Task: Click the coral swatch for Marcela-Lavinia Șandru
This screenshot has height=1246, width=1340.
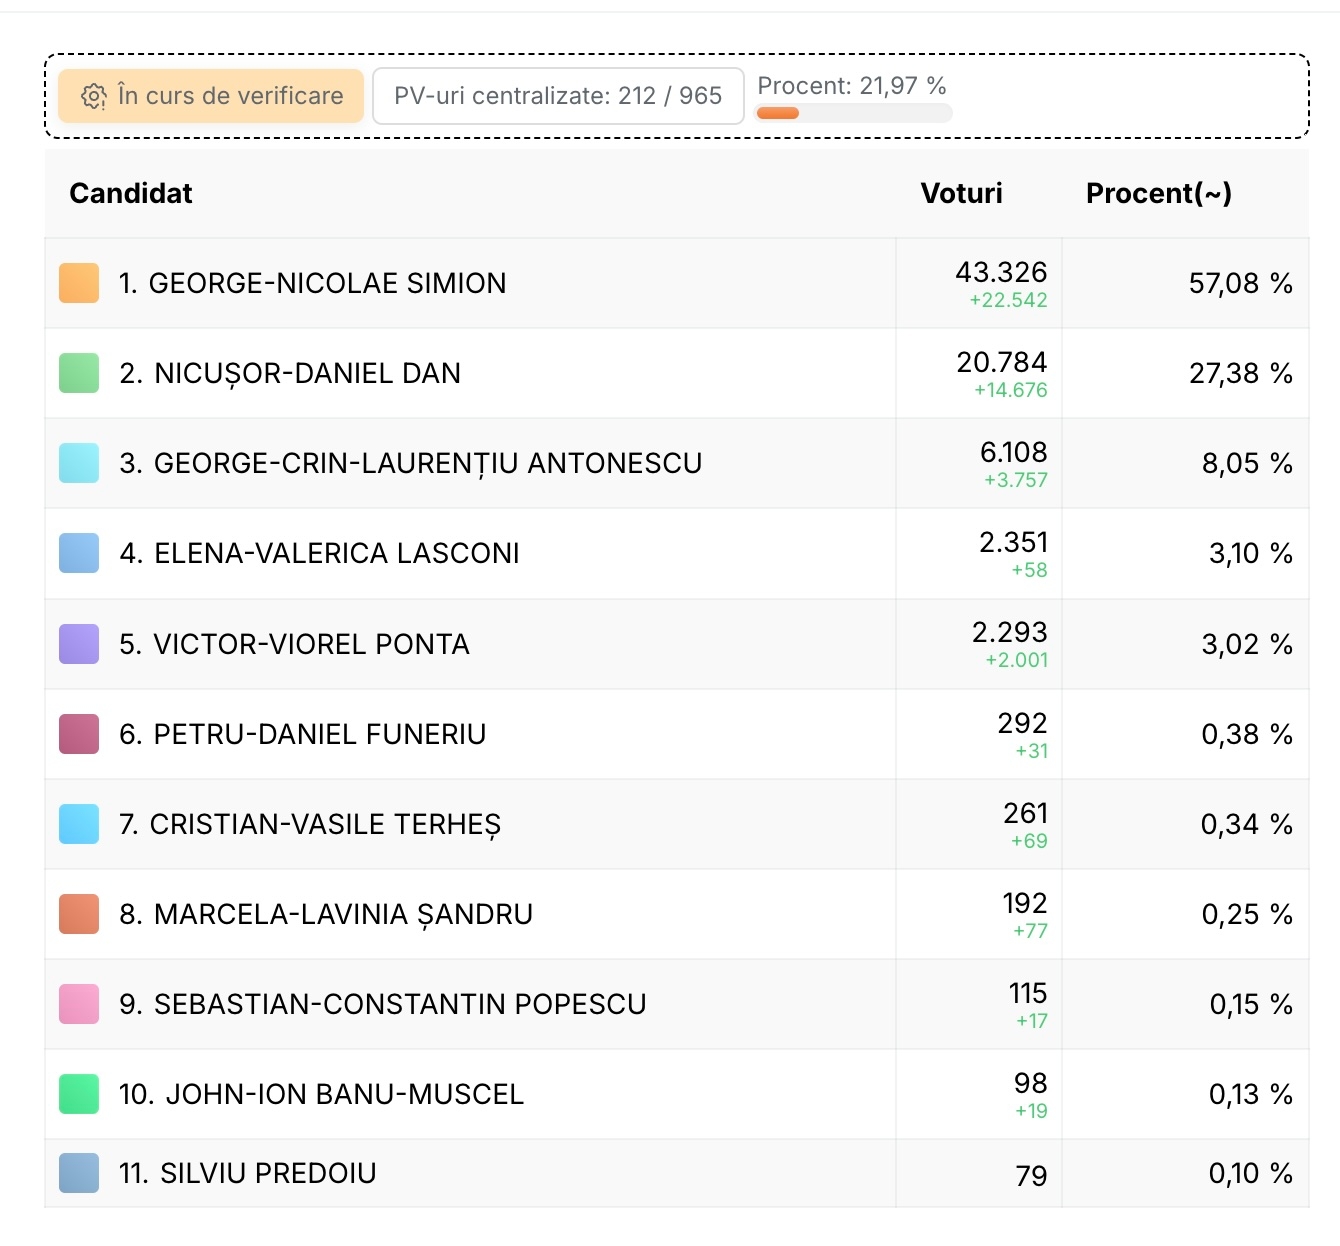Action: [79, 914]
